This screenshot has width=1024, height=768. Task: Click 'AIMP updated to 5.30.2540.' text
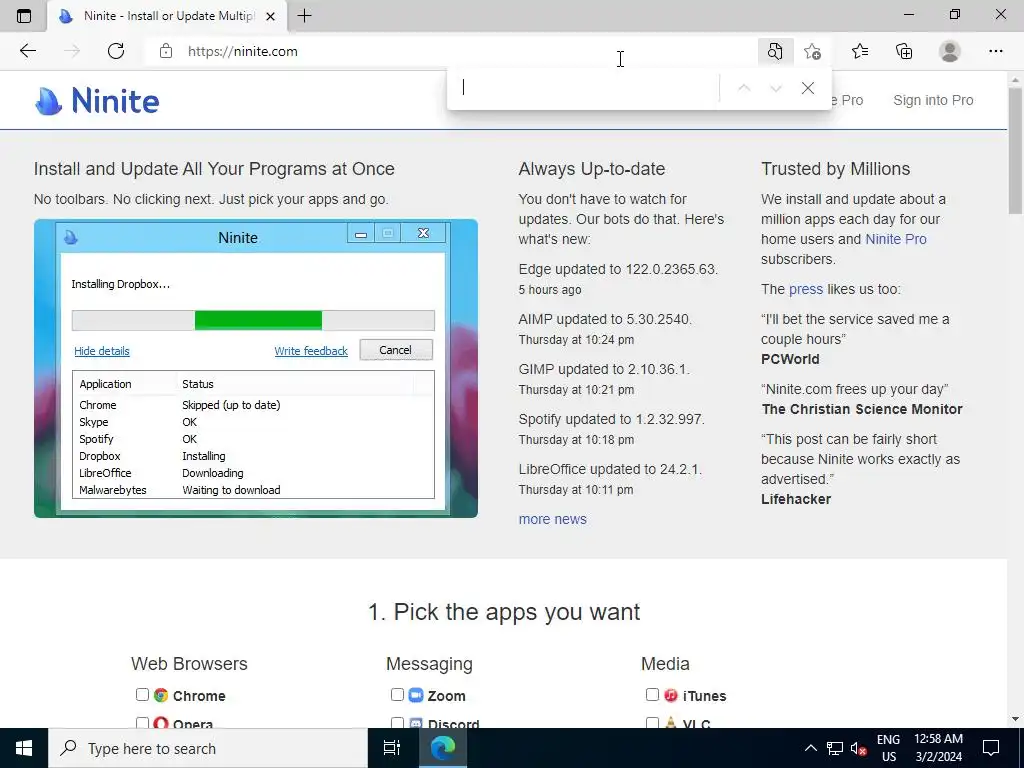click(x=605, y=319)
